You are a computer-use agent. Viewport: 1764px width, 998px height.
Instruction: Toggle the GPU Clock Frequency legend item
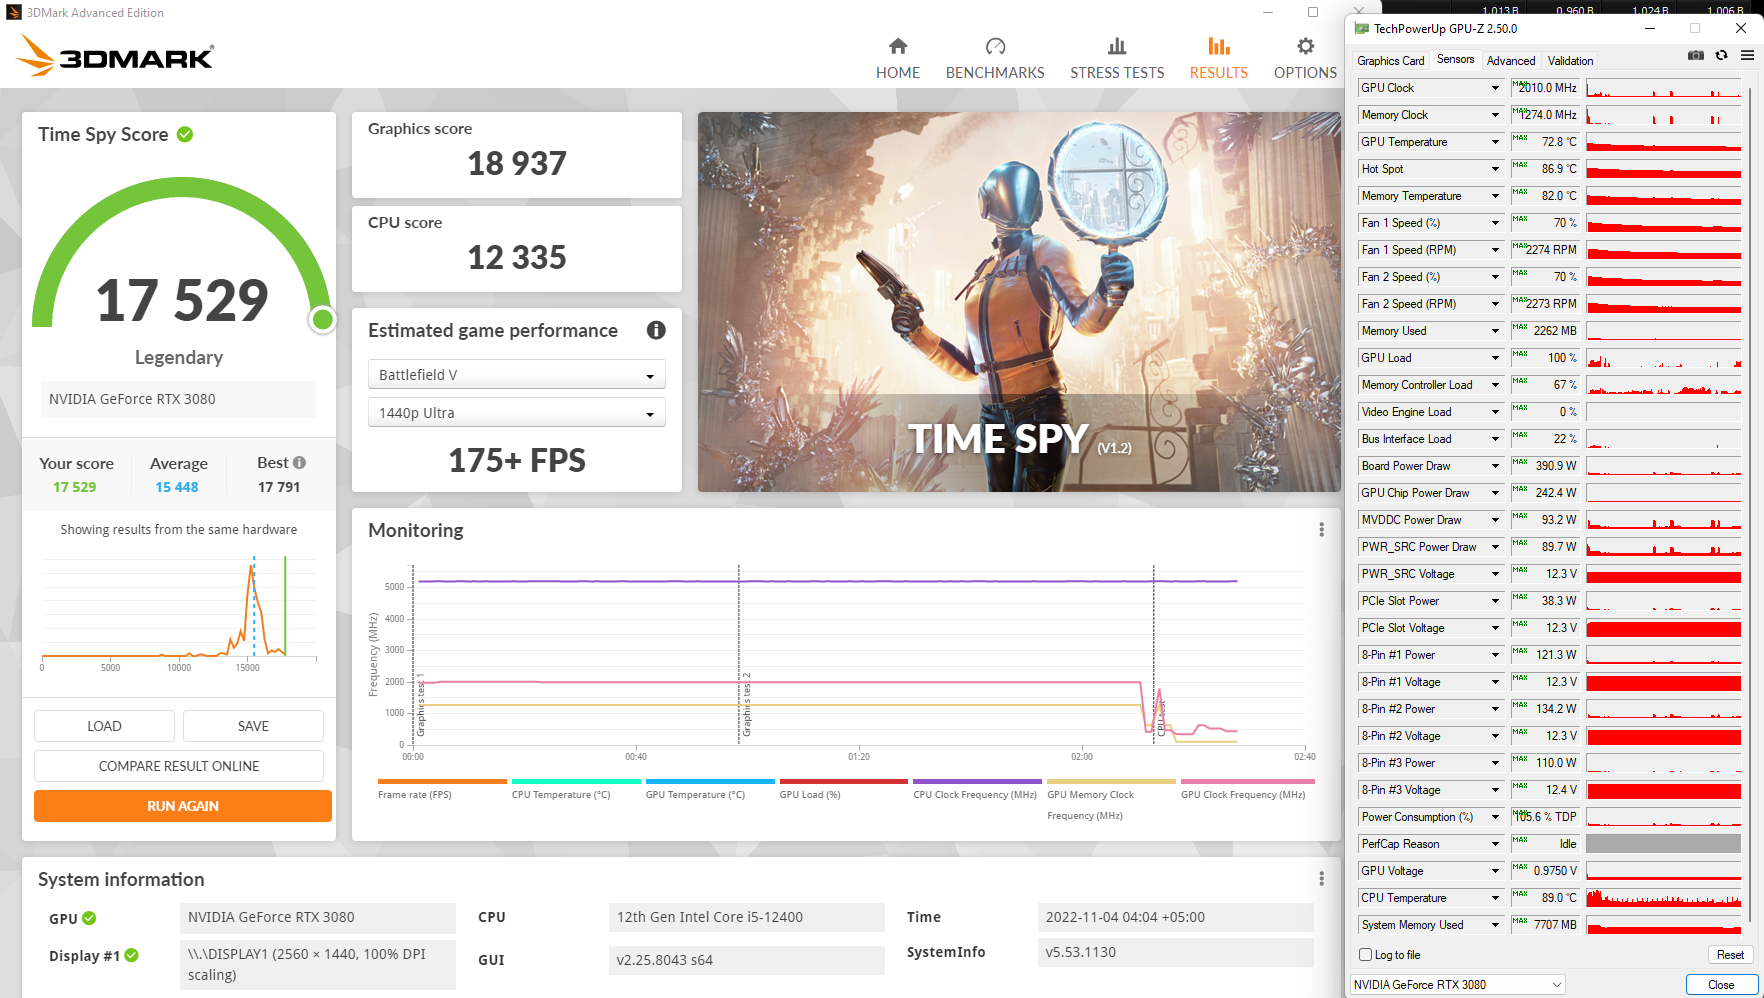click(1247, 789)
